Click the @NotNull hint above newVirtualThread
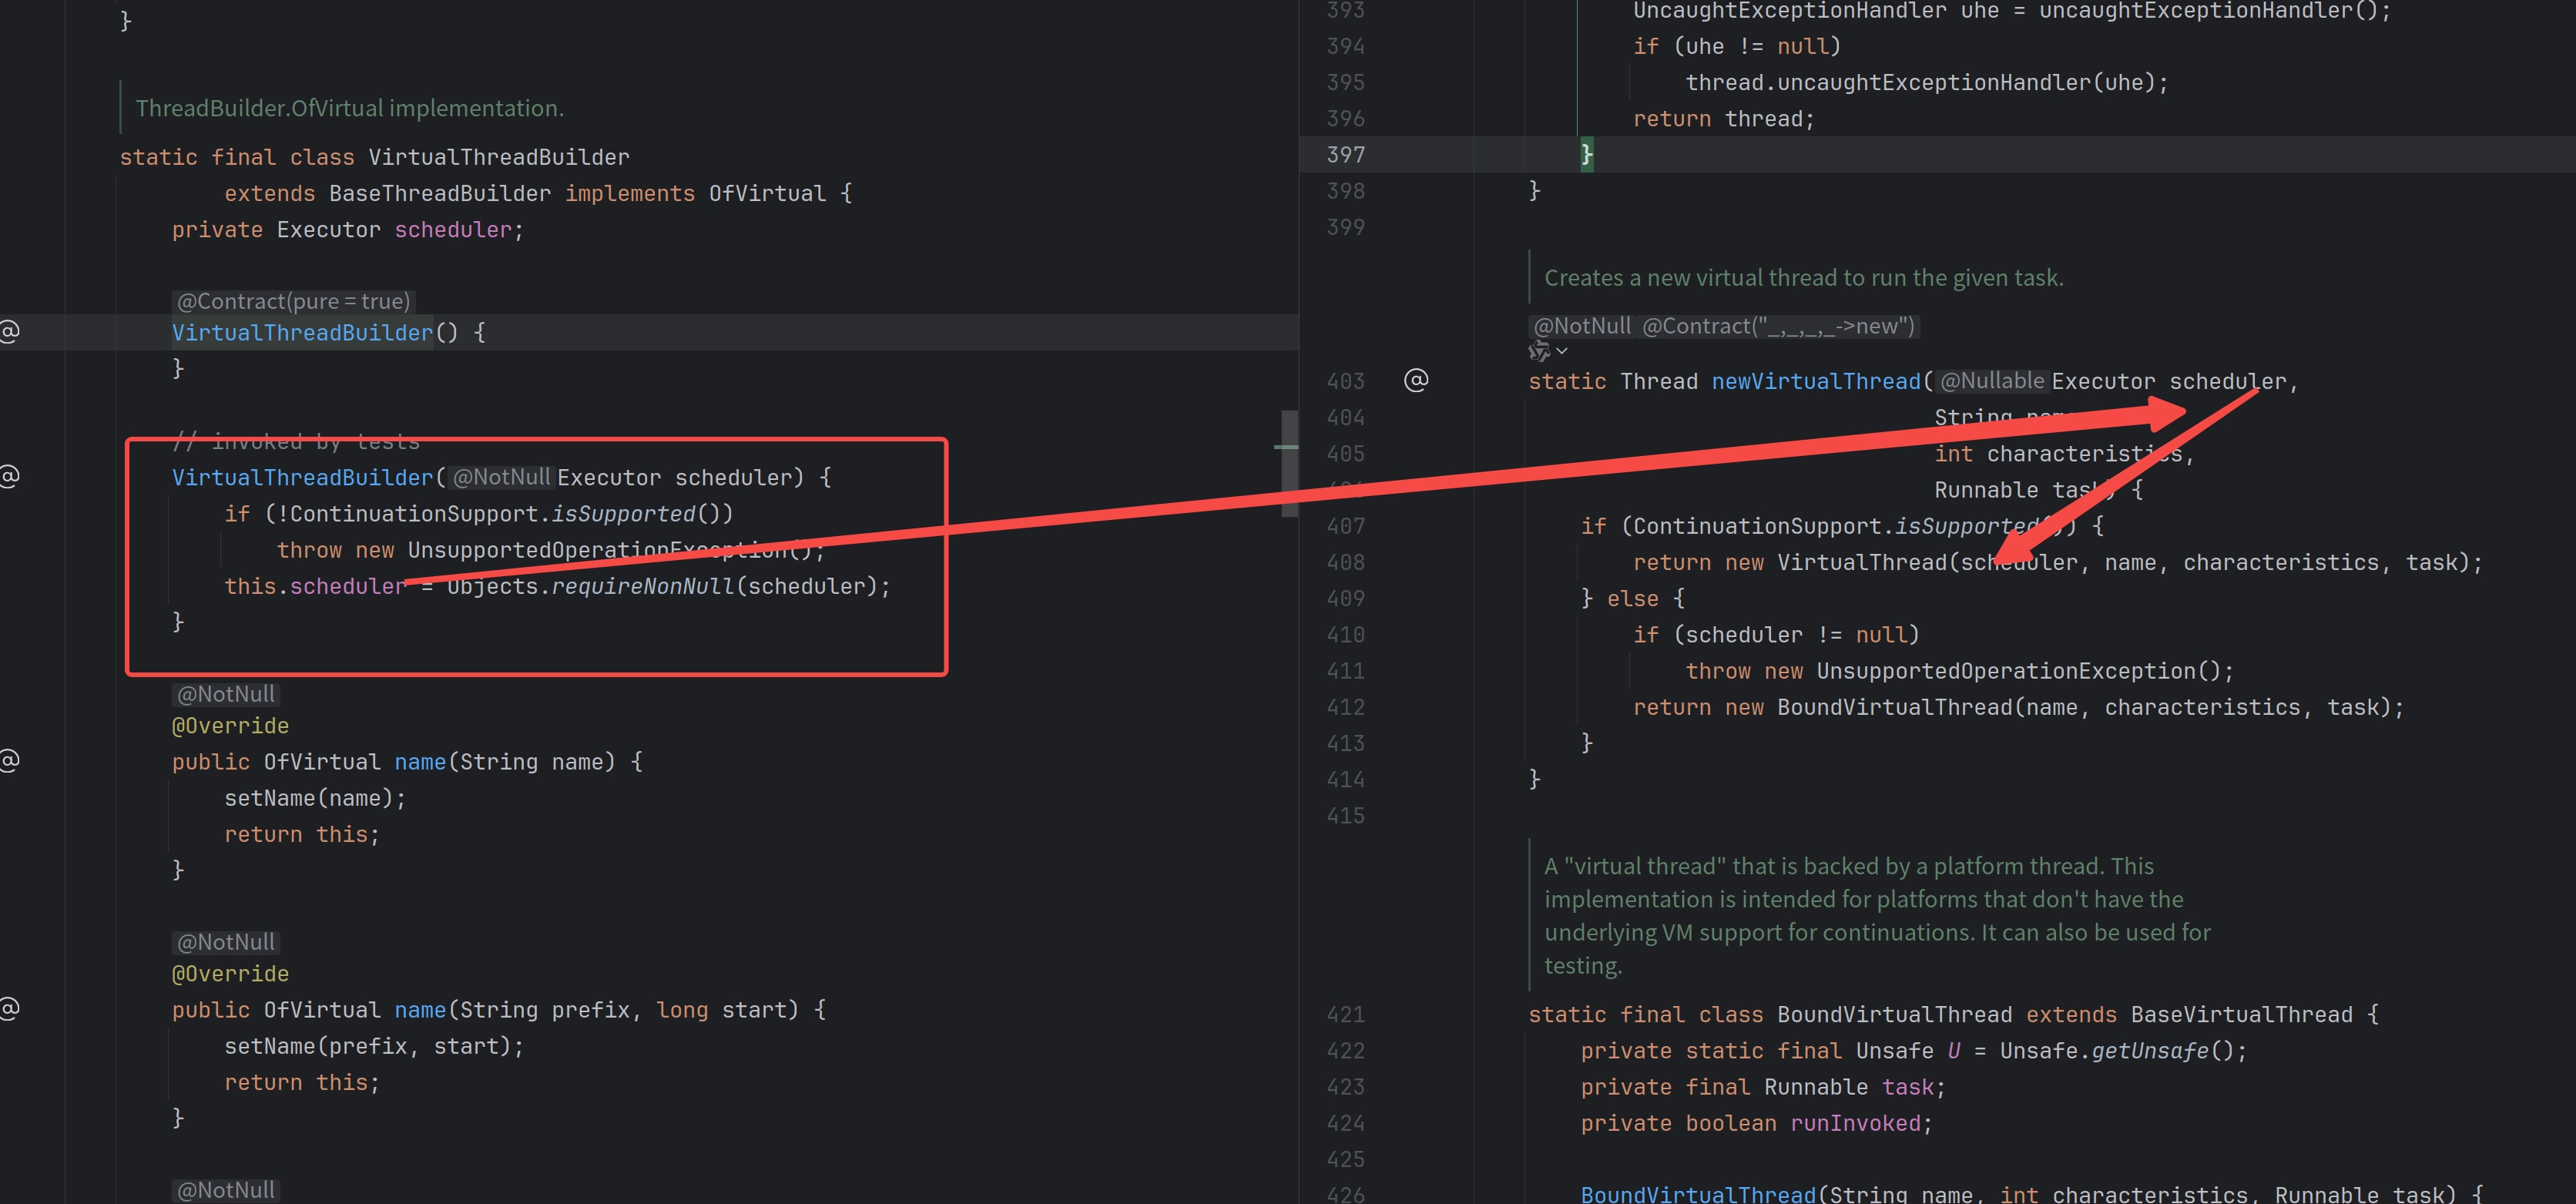This screenshot has width=2576, height=1204. (1582, 326)
